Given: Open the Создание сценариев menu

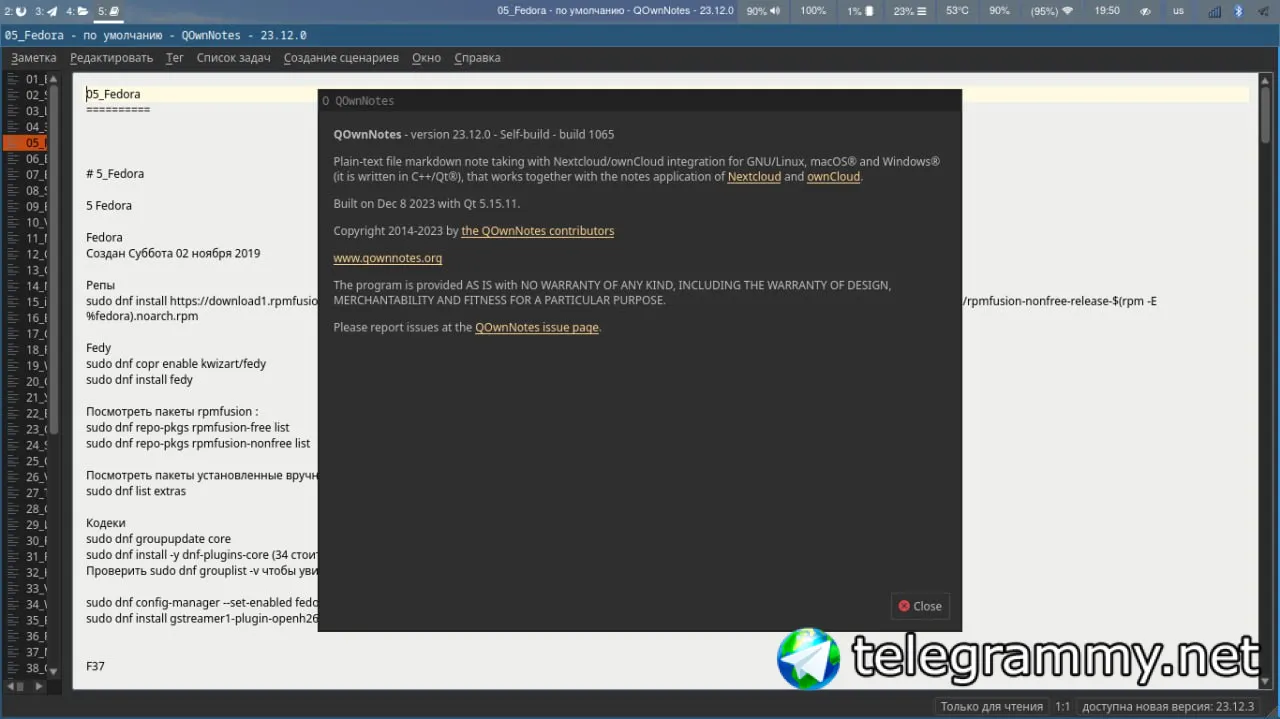Looking at the screenshot, I should [x=341, y=58].
